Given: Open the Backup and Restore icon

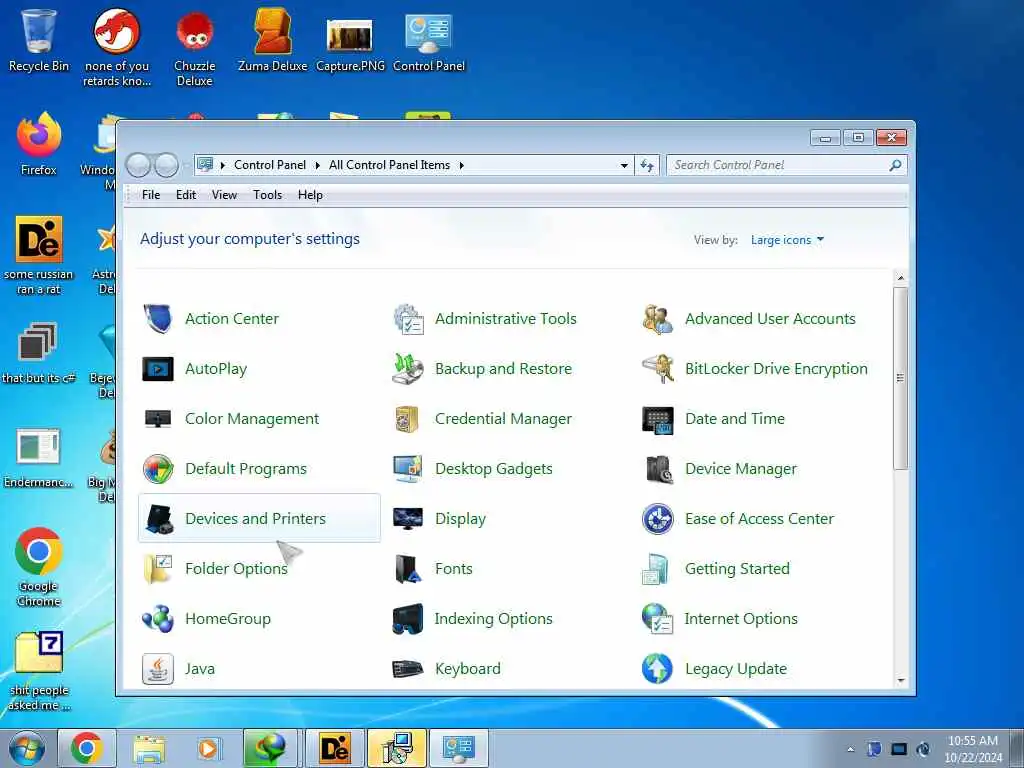Looking at the screenshot, I should 408,369.
